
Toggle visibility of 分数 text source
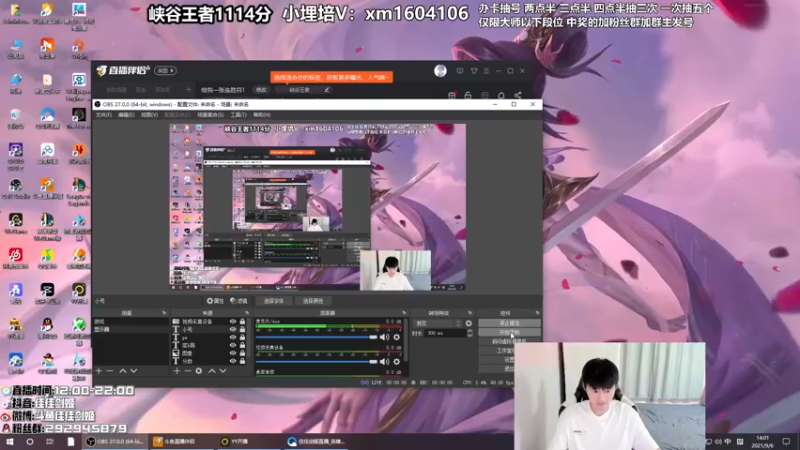(233, 361)
